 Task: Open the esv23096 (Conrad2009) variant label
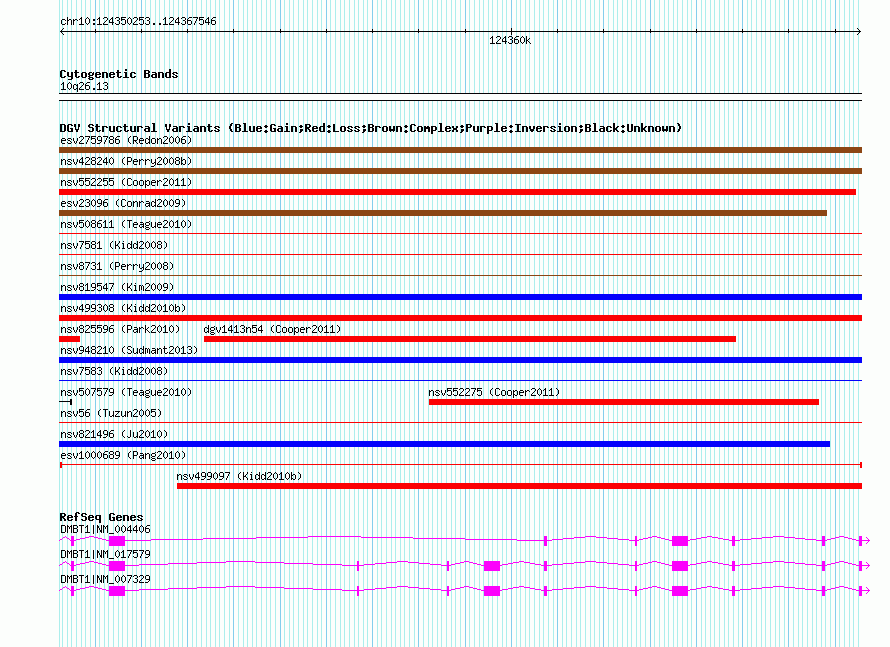(x=111, y=203)
